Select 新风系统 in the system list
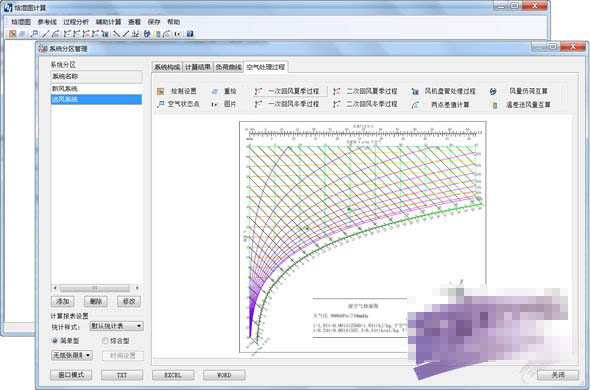Image resolution: width=590 pixels, height=390 pixels. (x=96, y=89)
